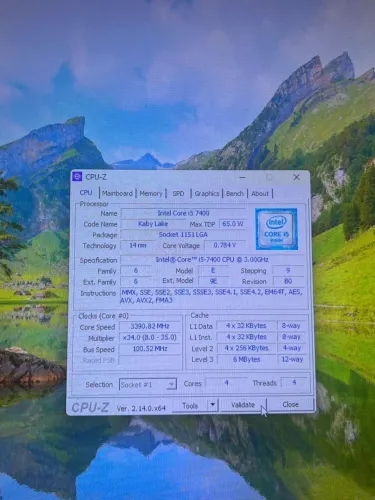Click the Bus Speed value 100.52 MHz
The height and width of the screenshot is (500, 375).
pyautogui.click(x=150, y=349)
